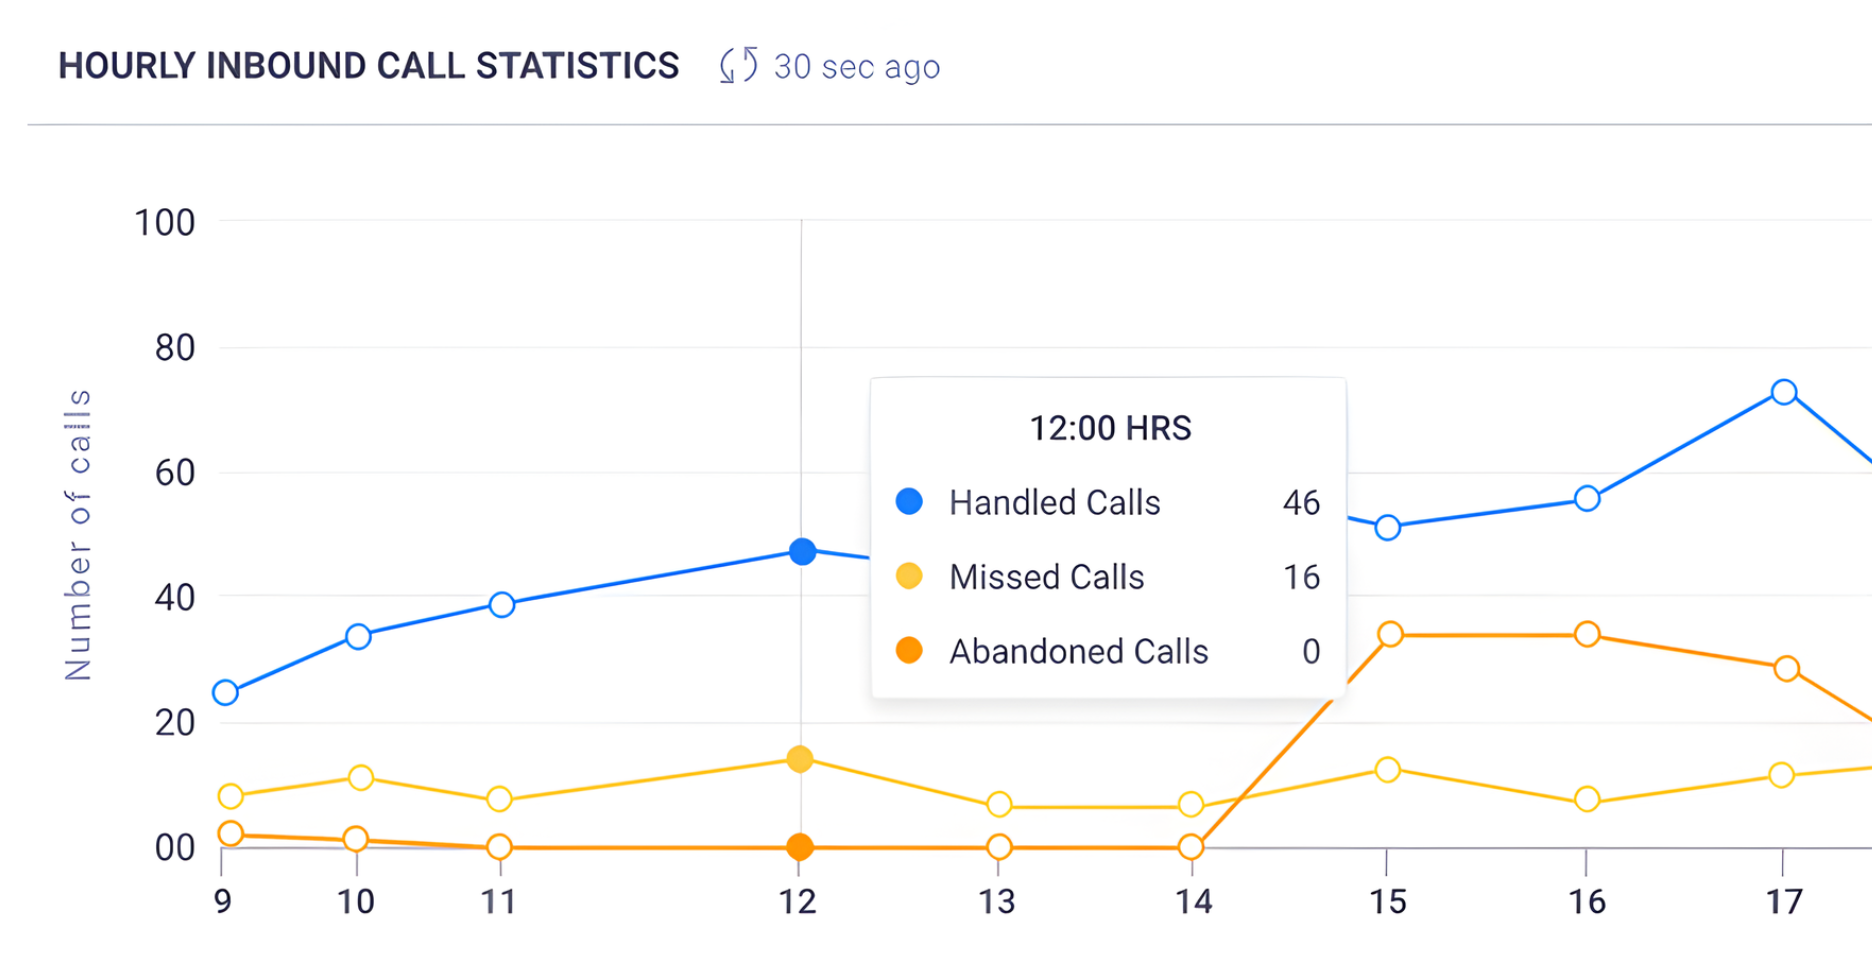Click the abandoned calls point at hour 12
Screen dimensions: 1872x960
point(800,847)
